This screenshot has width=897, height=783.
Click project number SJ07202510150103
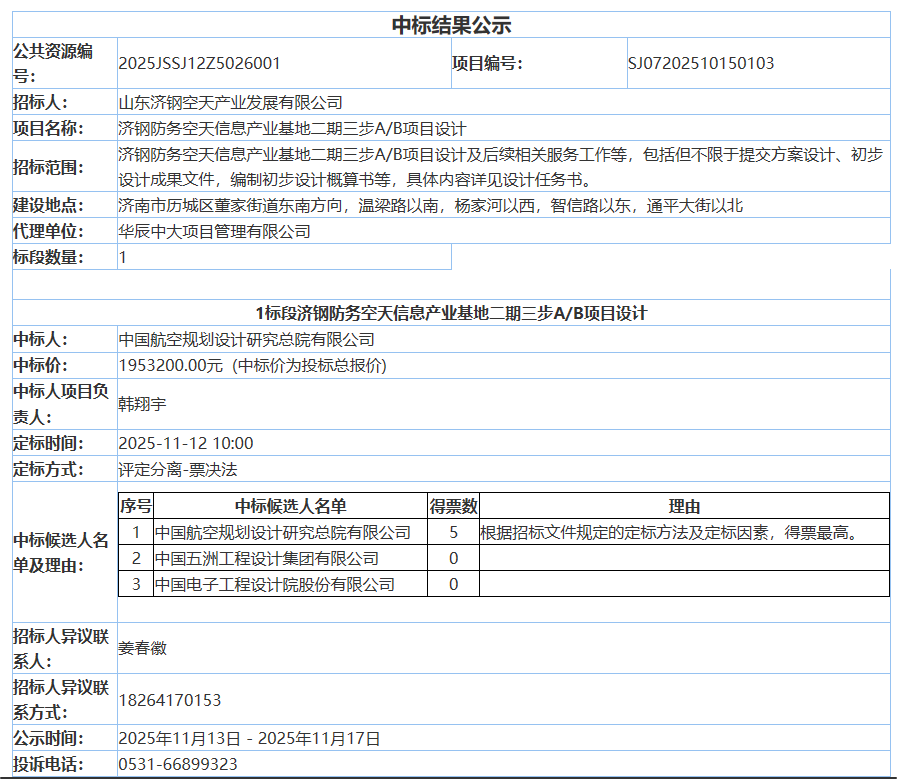[x=701, y=63]
